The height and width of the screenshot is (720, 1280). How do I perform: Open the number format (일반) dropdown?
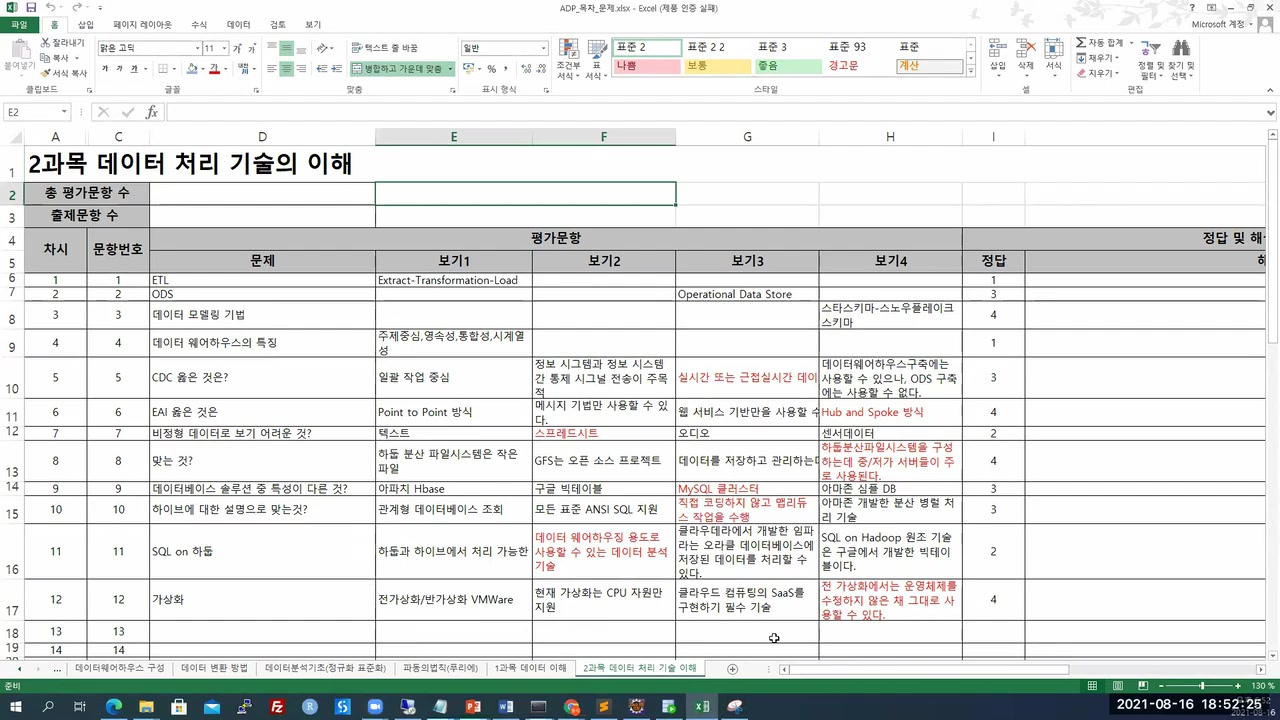pos(541,47)
